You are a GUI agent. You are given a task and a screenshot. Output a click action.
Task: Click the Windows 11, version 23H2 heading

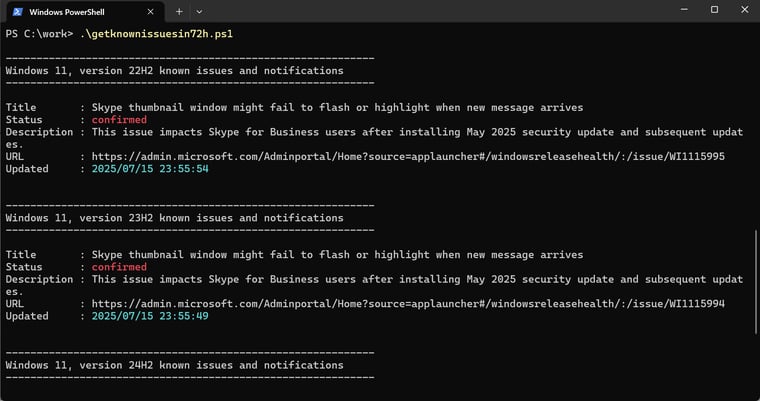[x=174, y=218]
